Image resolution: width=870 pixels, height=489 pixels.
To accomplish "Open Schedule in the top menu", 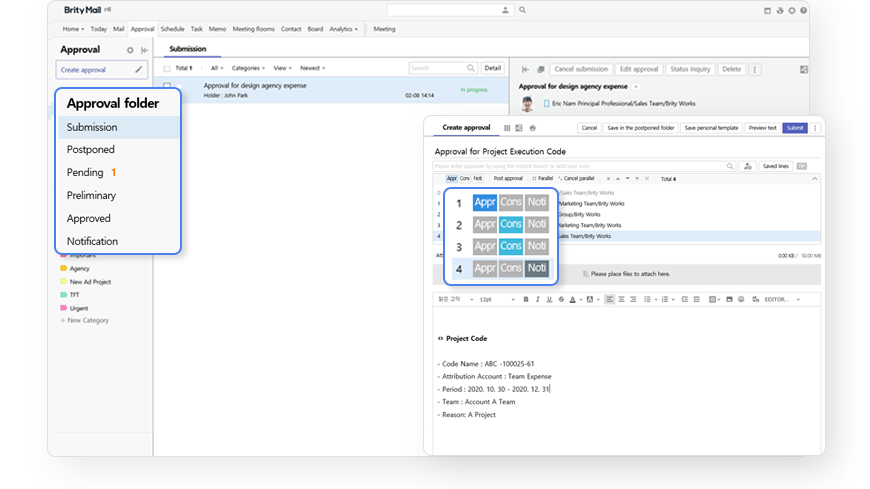I will coord(172,29).
